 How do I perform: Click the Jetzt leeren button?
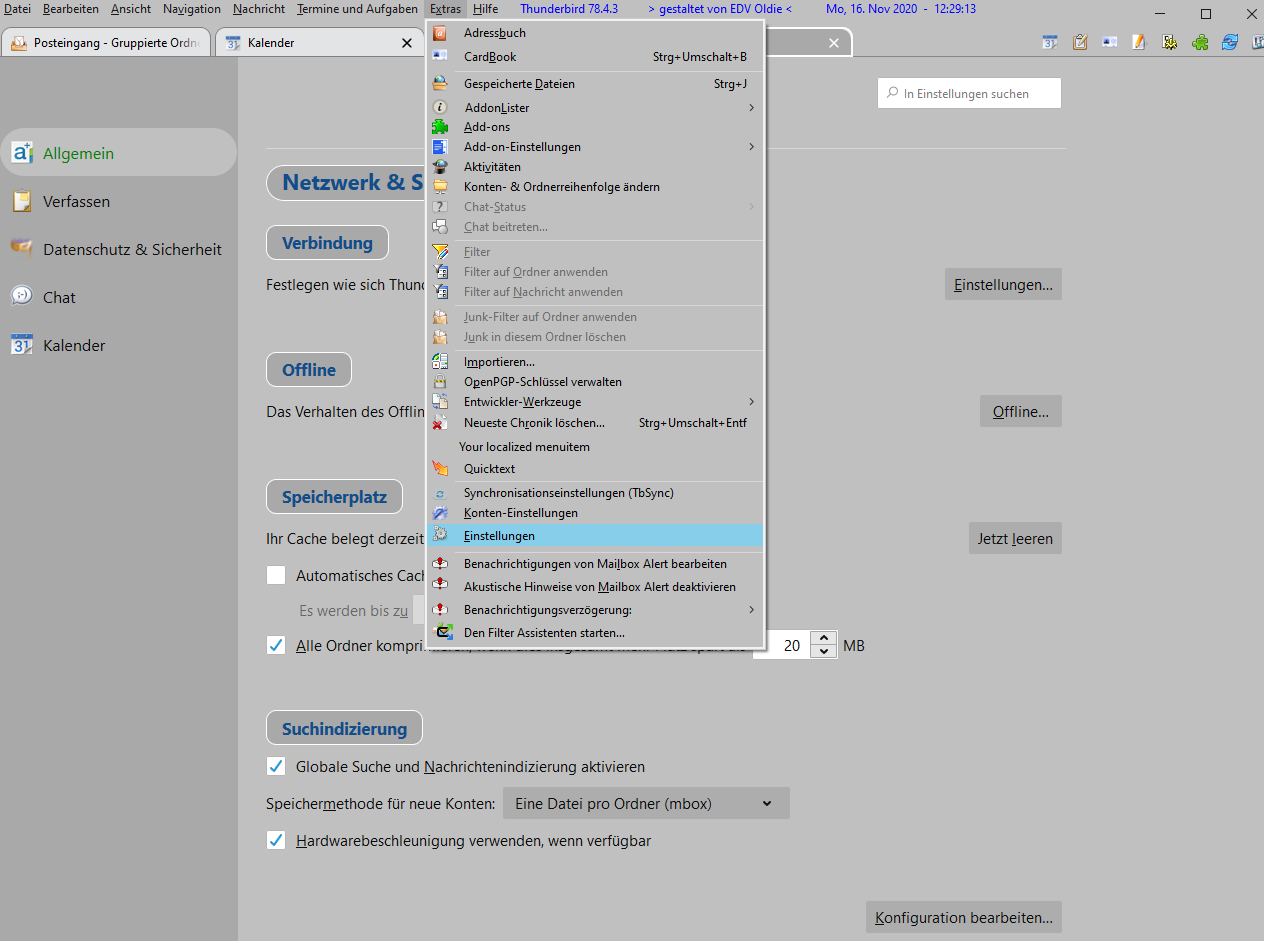point(1015,538)
